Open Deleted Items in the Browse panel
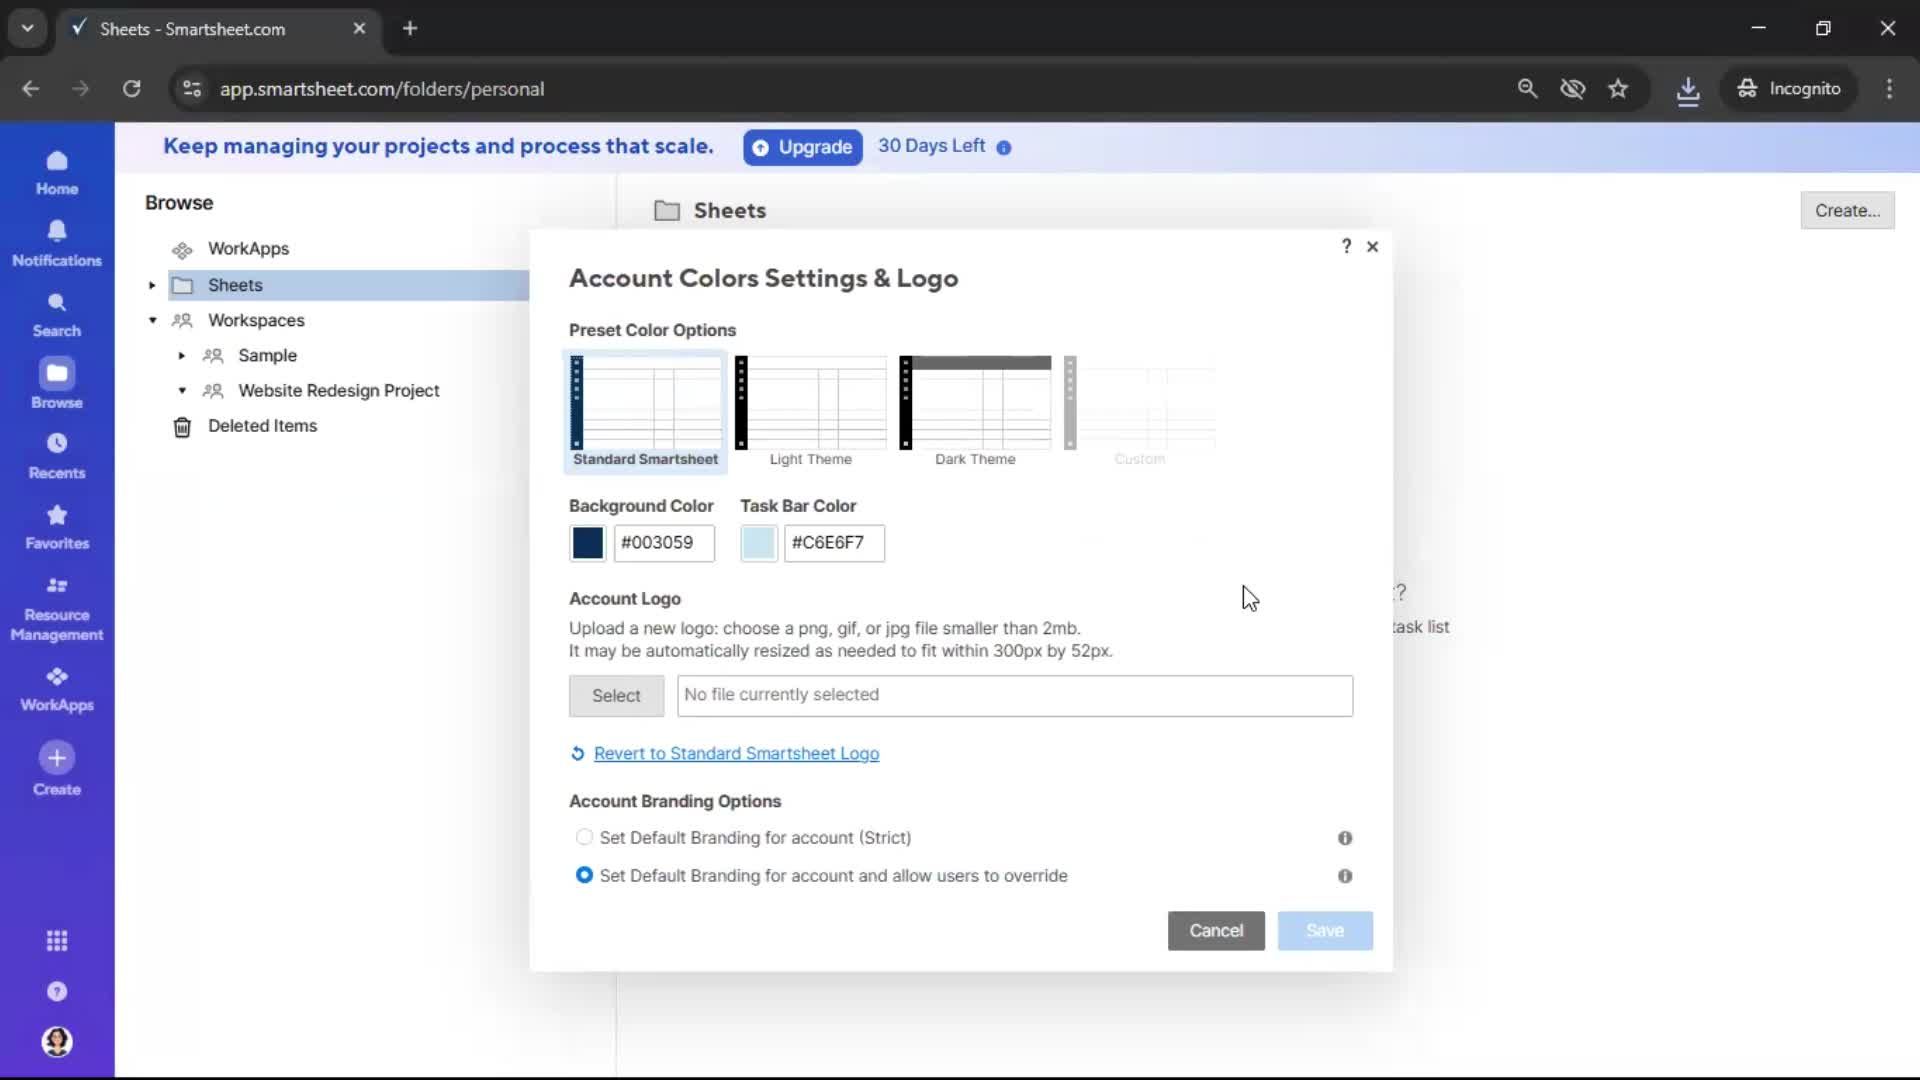The width and height of the screenshot is (1920, 1080). click(x=264, y=425)
